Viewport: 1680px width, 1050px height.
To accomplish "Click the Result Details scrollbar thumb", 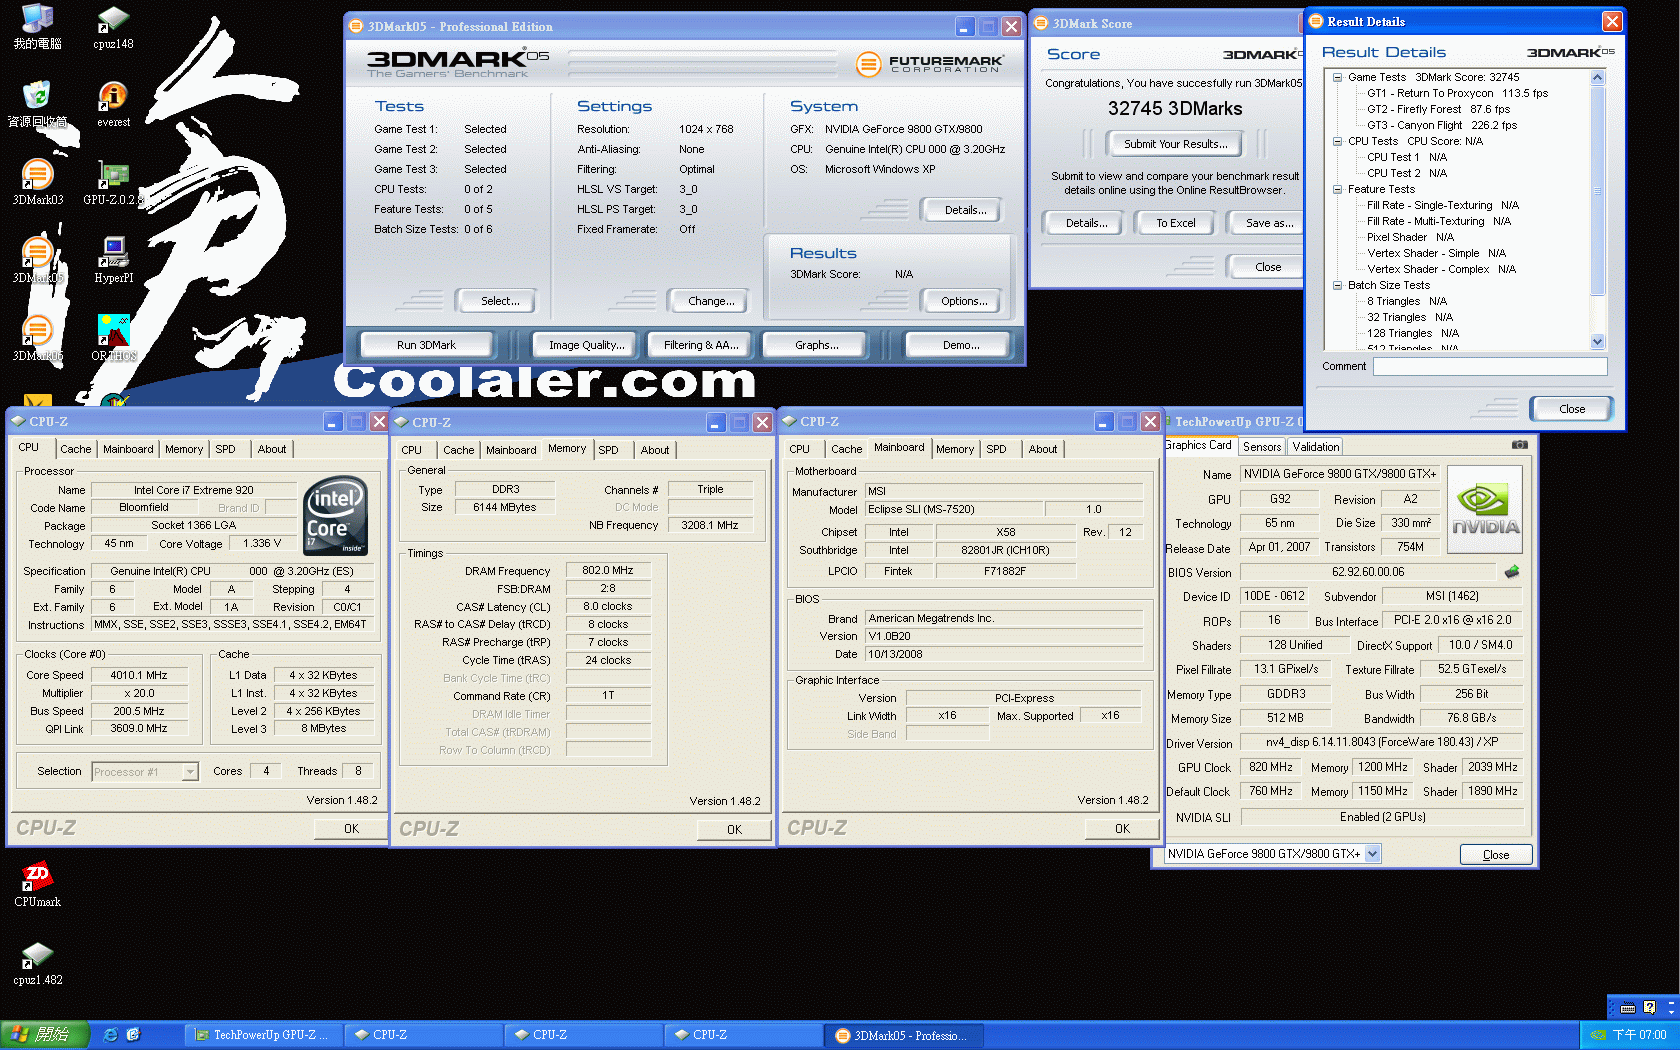I will pos(1597,190).
